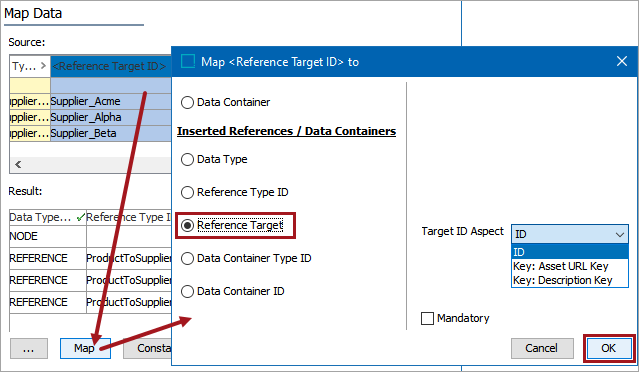Select the Supplier_Beta source cell
The width and height of the screenshot is (639, 372).
(x=111, y=133)
